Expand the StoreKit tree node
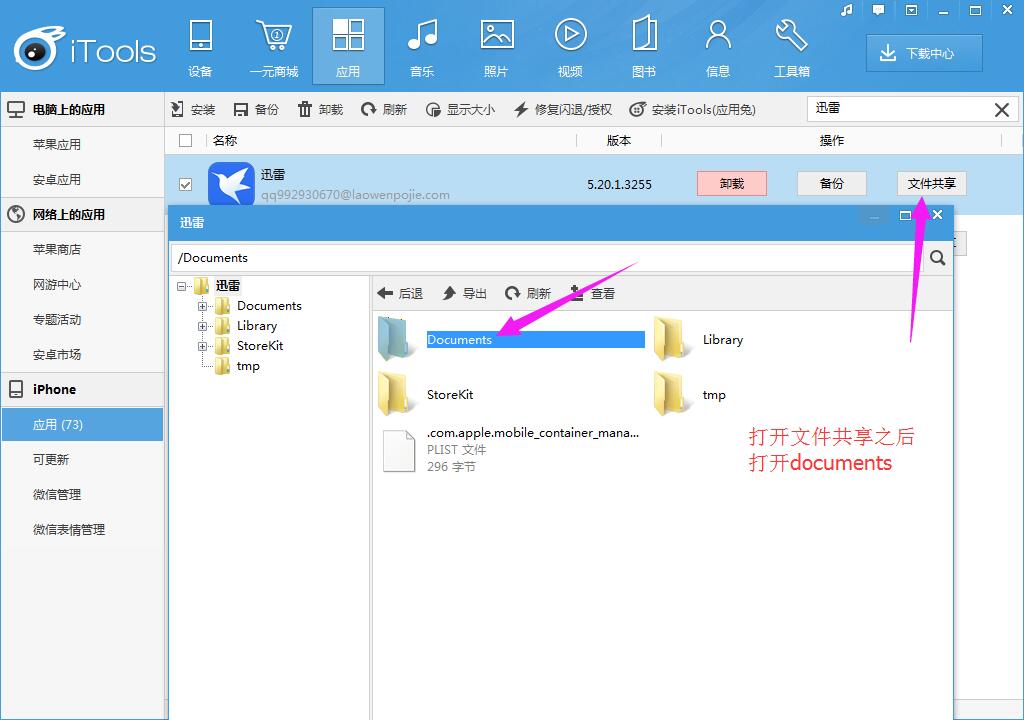Viewport: 1024px width, 720px height. tap(202, 346)
